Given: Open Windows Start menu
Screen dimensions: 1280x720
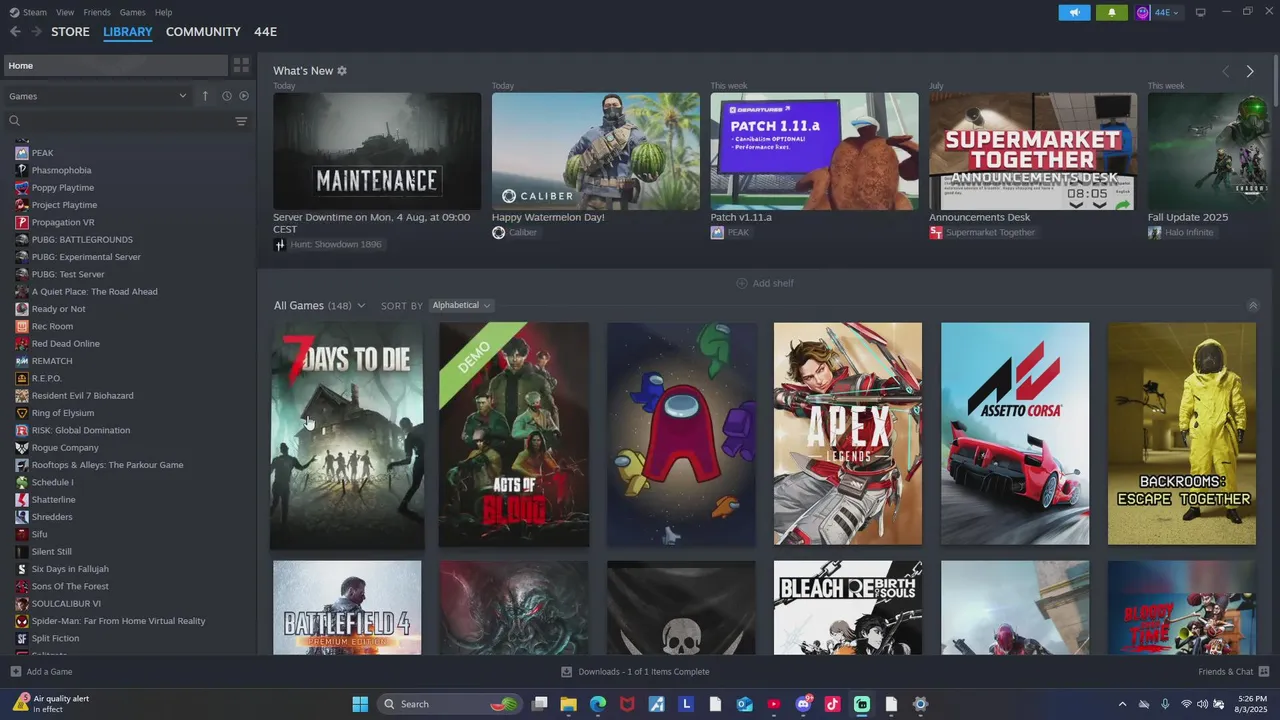Looking at the screenshot, I should tap(360, 704).
